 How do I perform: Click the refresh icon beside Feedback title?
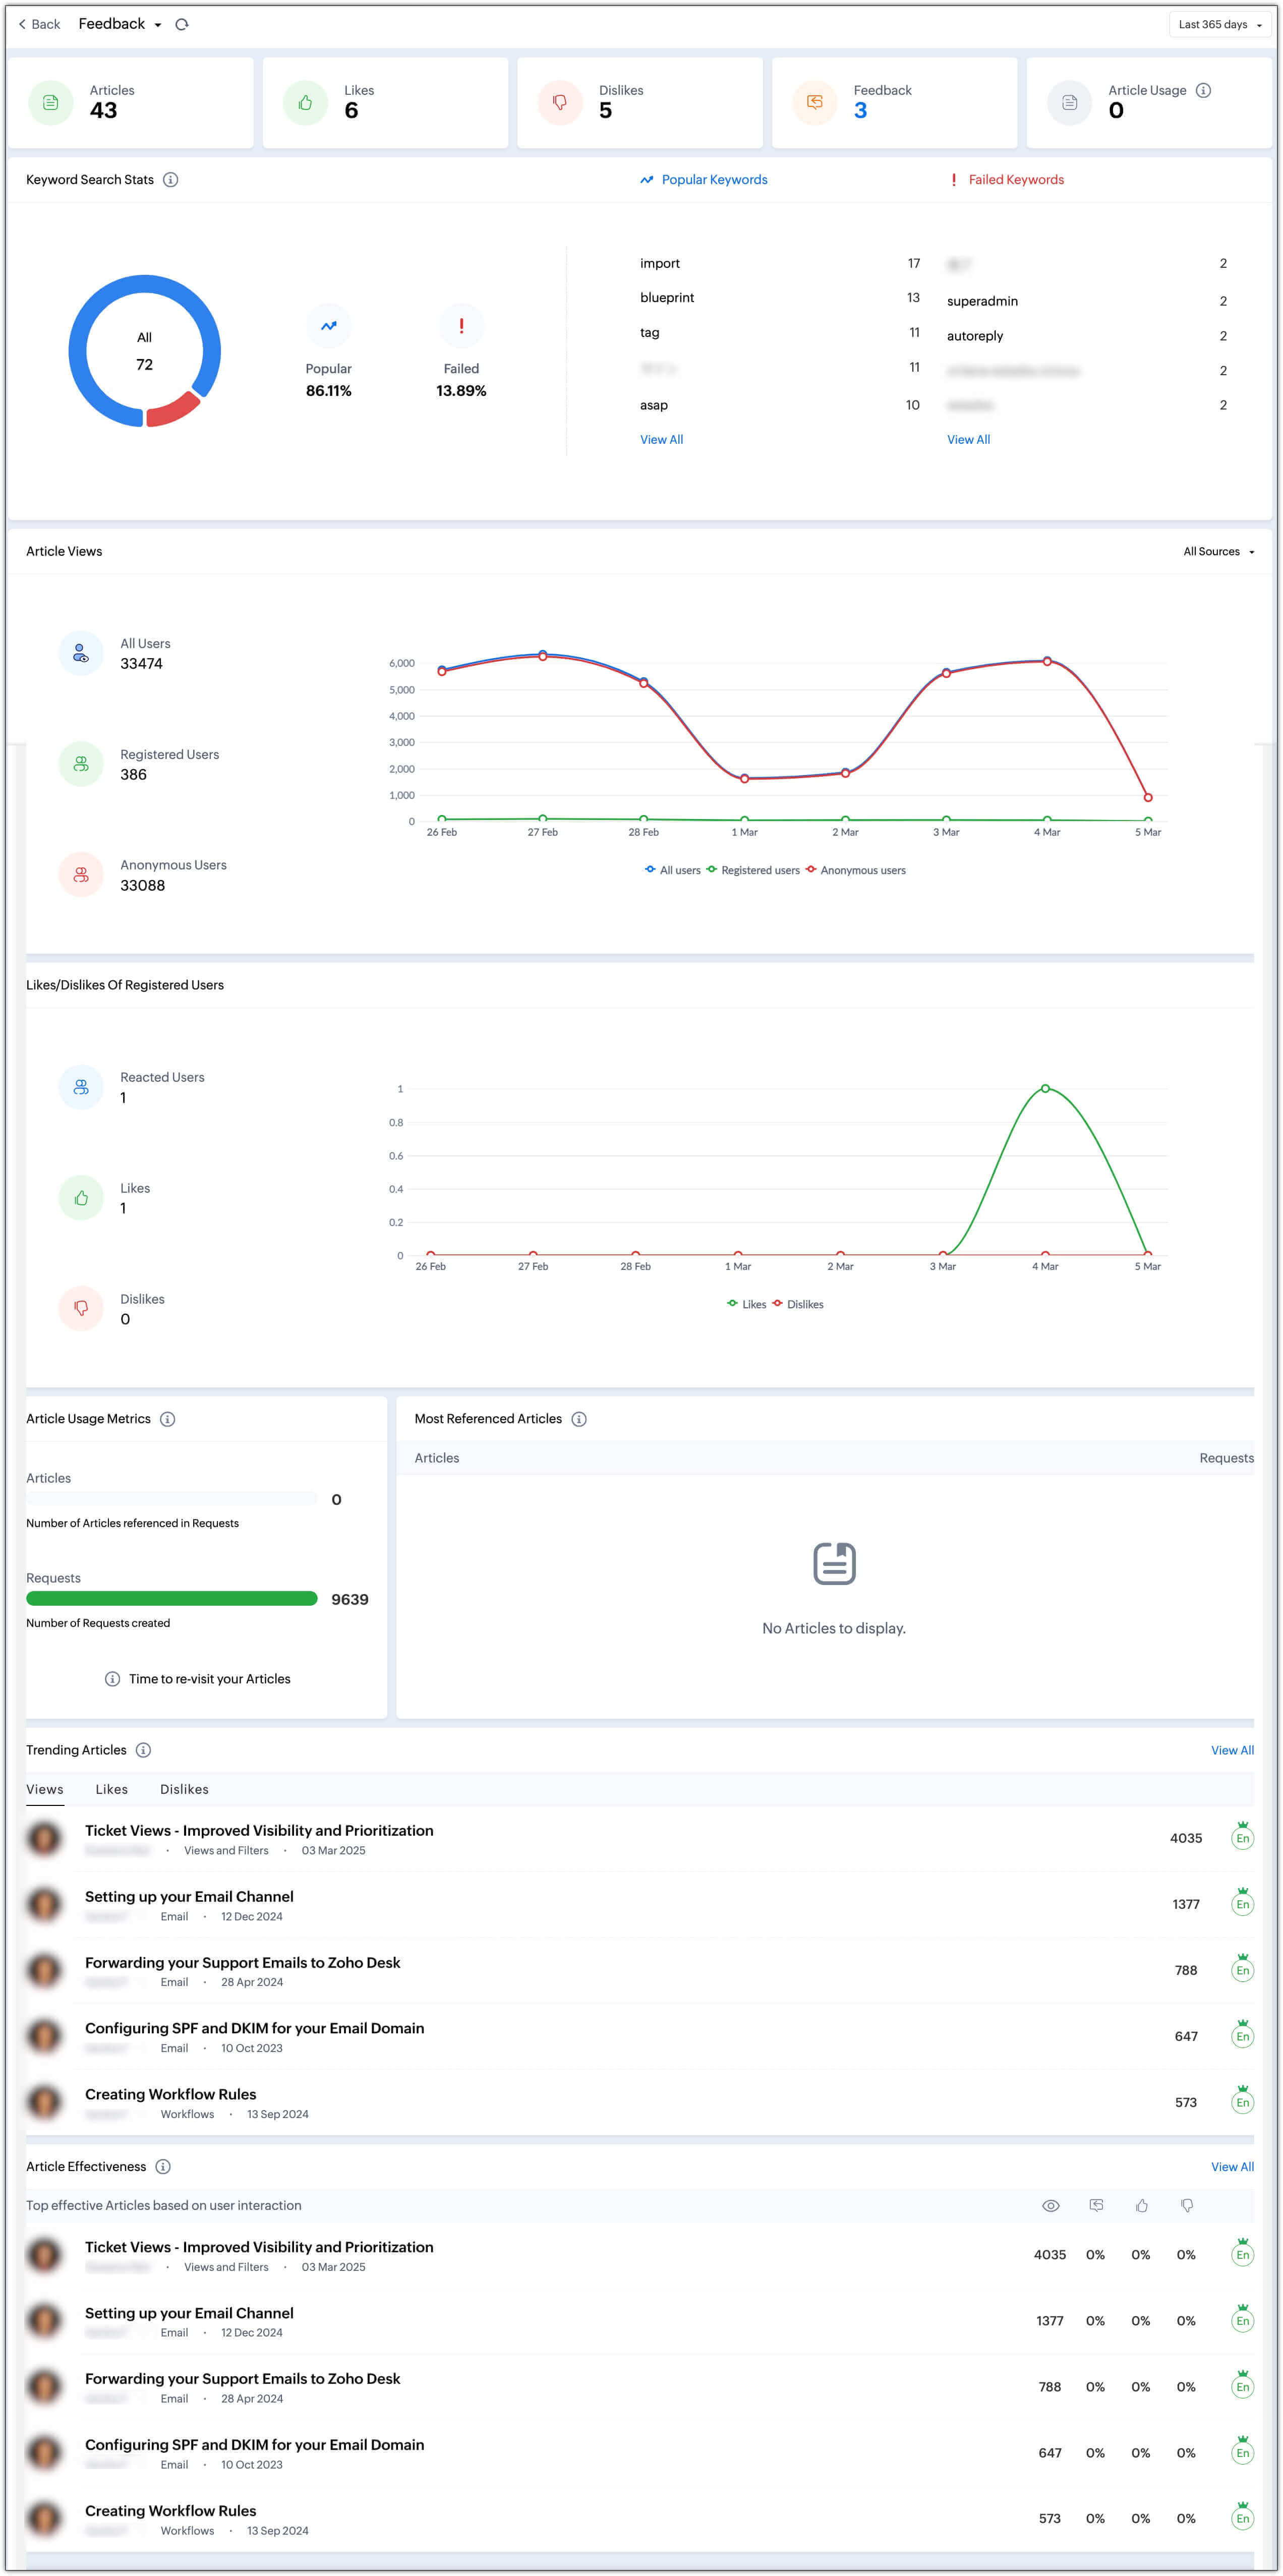coord(181,24)
